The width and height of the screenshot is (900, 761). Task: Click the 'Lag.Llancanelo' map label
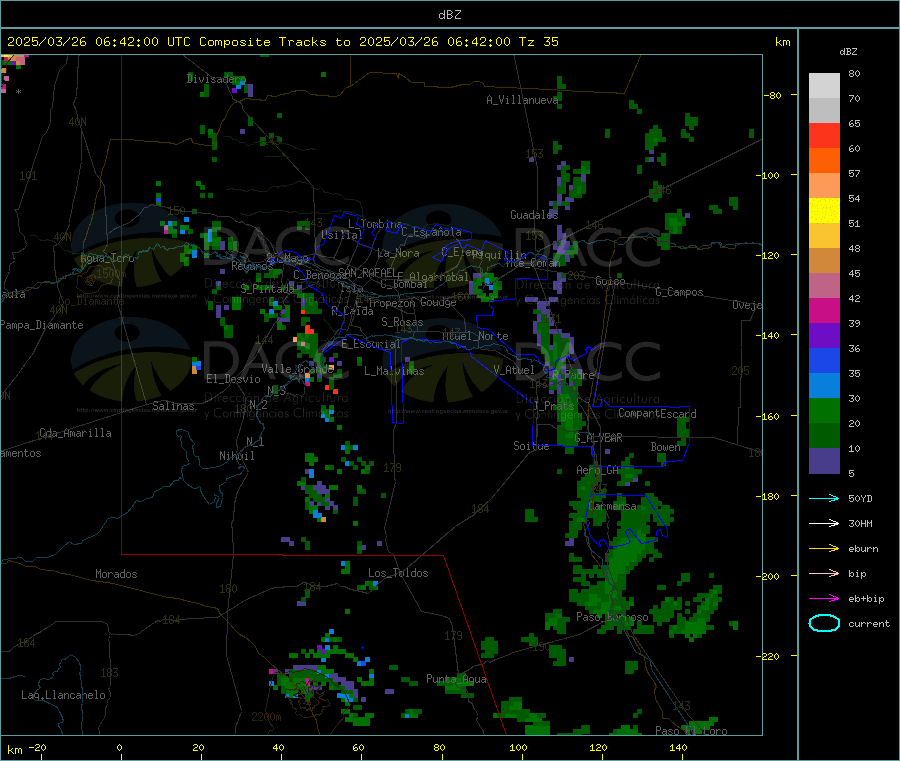tap(63, 695)
